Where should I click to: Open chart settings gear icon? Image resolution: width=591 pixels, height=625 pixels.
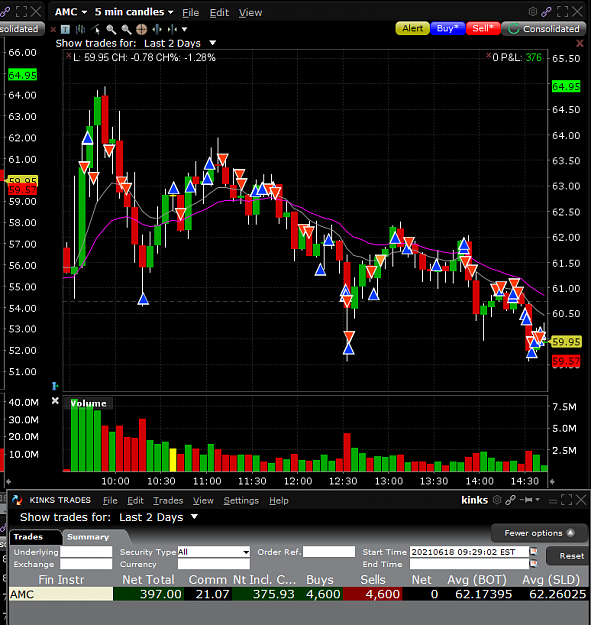[533, 12]
